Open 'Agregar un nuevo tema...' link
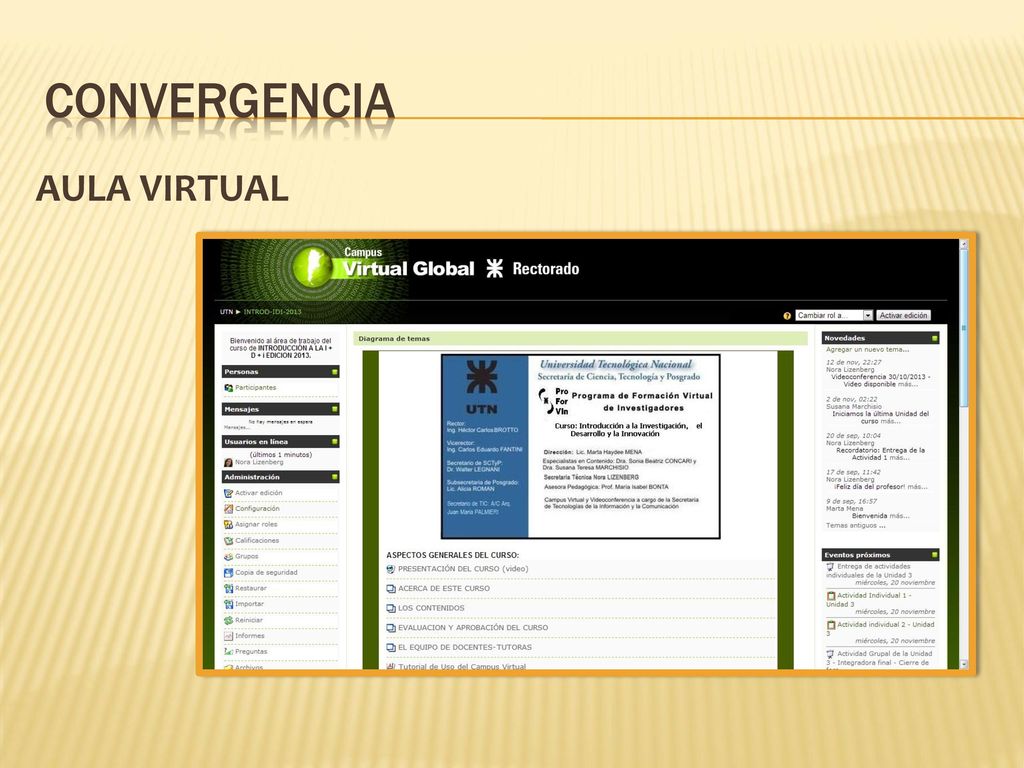1024x768 pixels. pos(867,349)
